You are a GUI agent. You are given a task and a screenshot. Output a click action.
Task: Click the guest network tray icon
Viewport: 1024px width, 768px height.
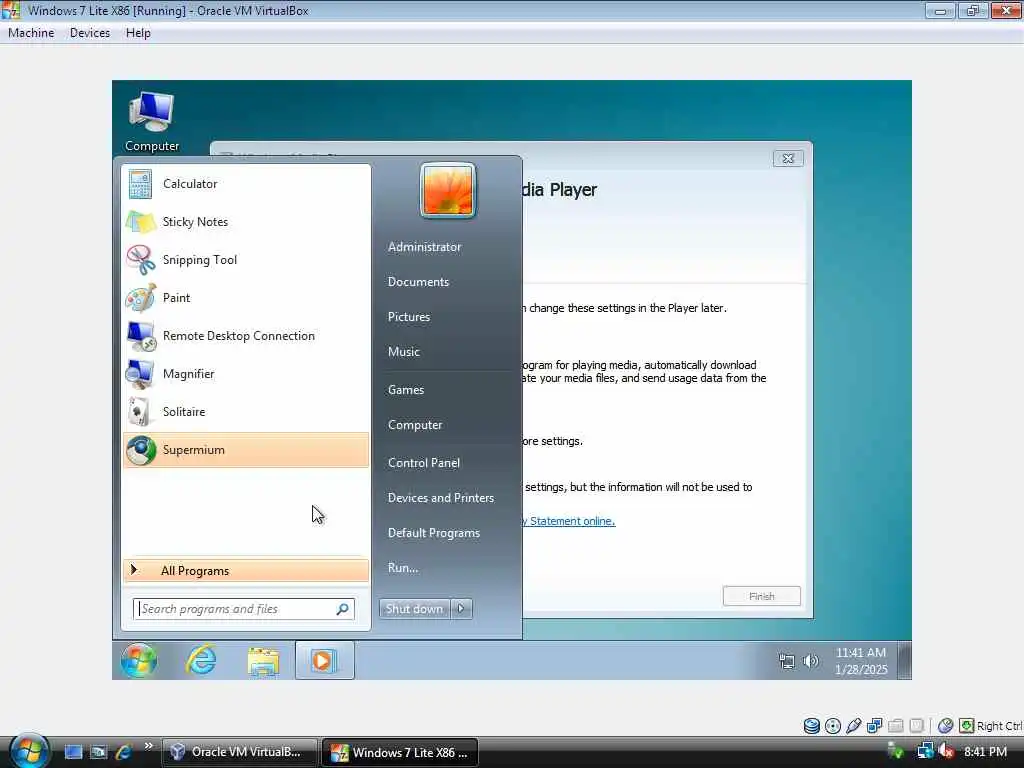pyautogui.click(x=787, y=662)
